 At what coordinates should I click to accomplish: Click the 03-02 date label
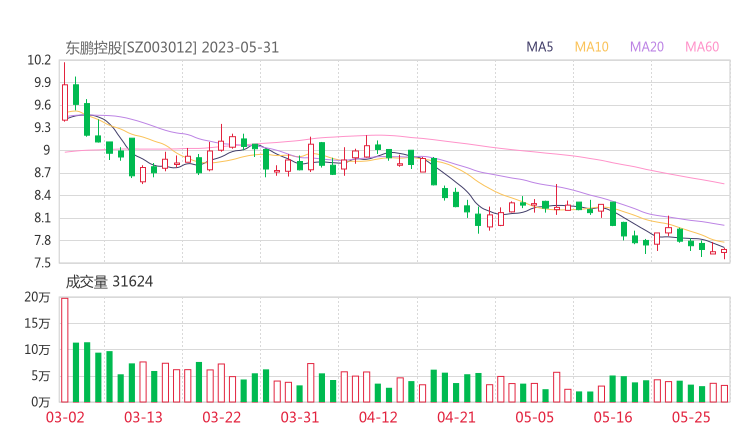[x=65, y=417]
